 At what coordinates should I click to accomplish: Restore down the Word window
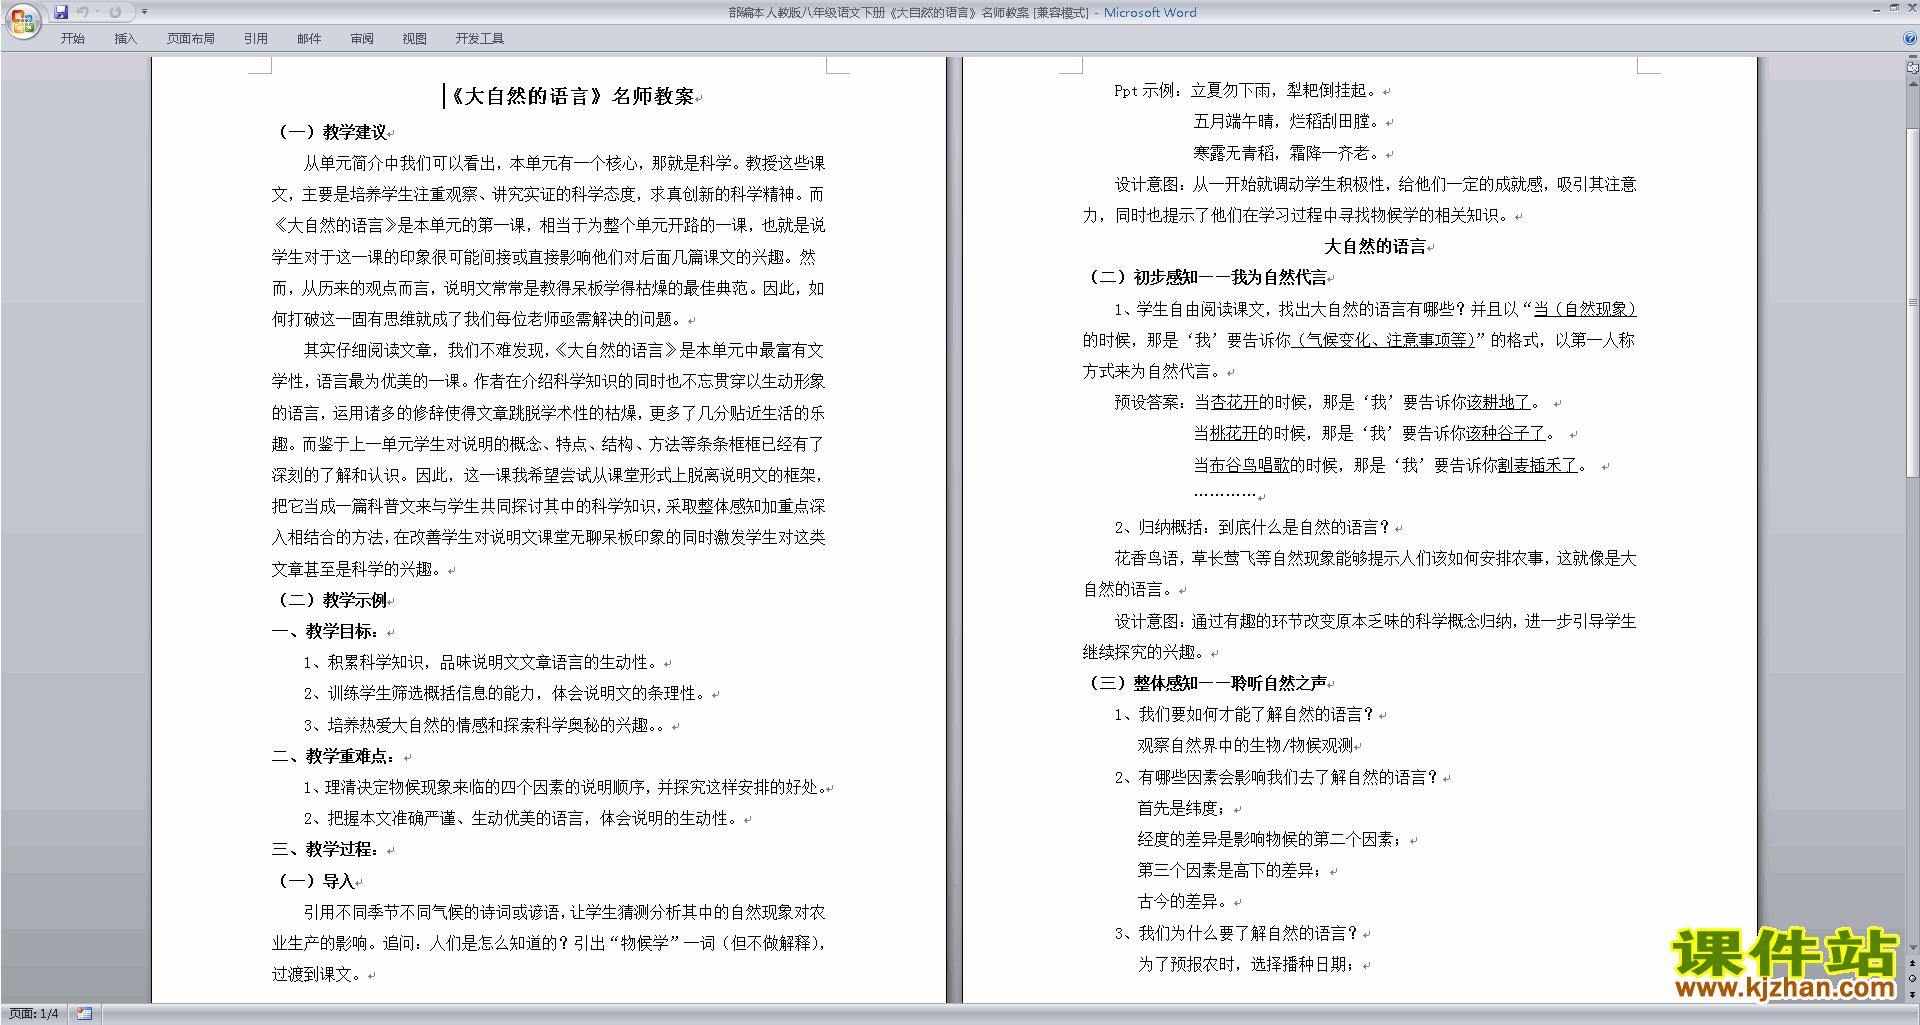point(1894,8)
